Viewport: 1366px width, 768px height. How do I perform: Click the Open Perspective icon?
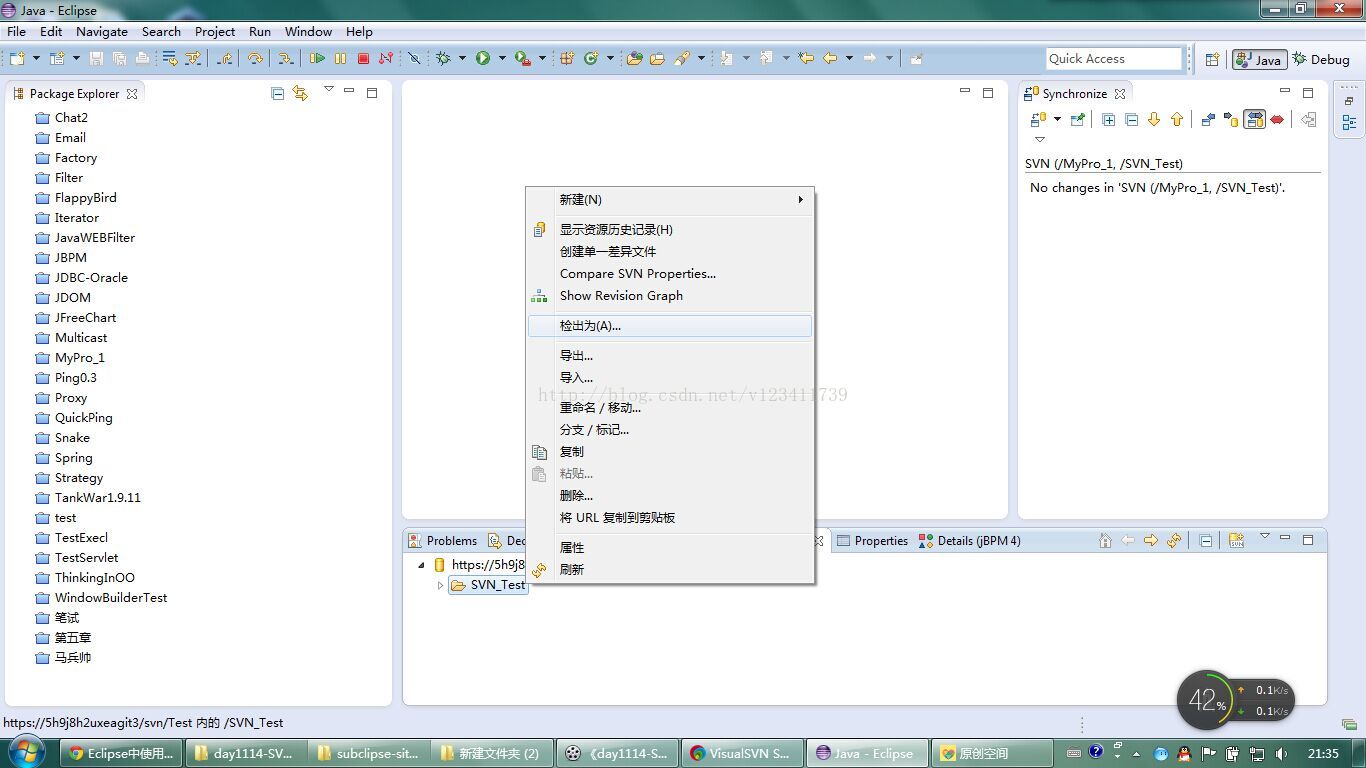coord(1212,59)
